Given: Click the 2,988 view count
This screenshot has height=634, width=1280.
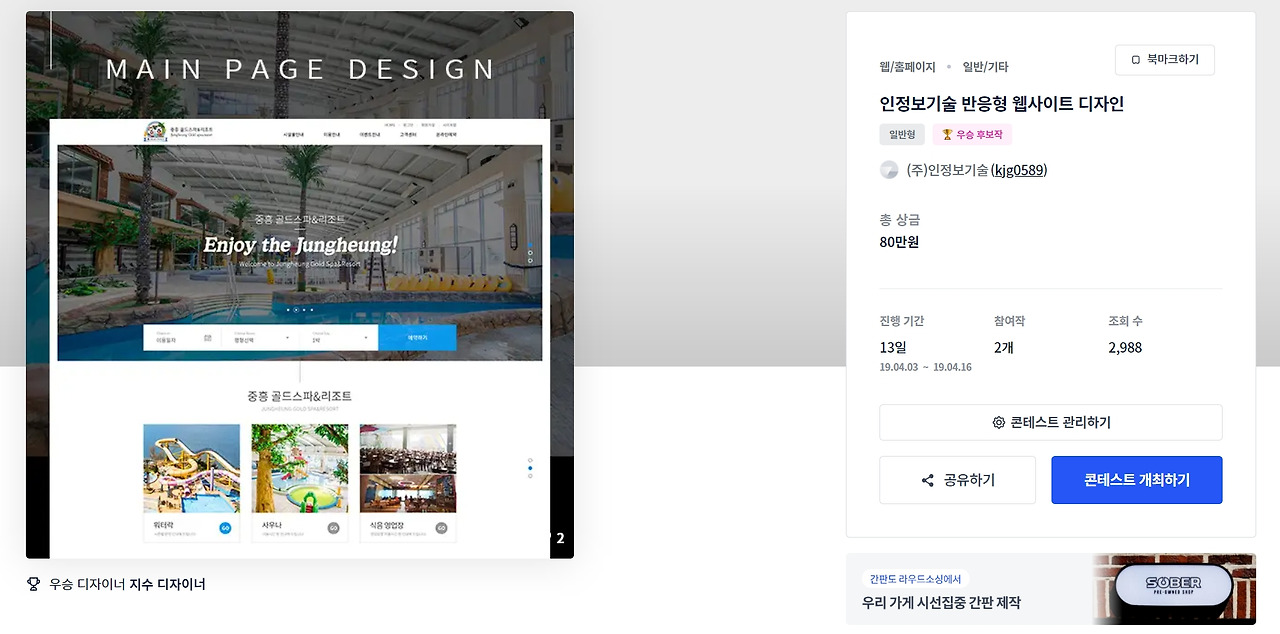Looking at the screenshot, I should [1125, 348].
